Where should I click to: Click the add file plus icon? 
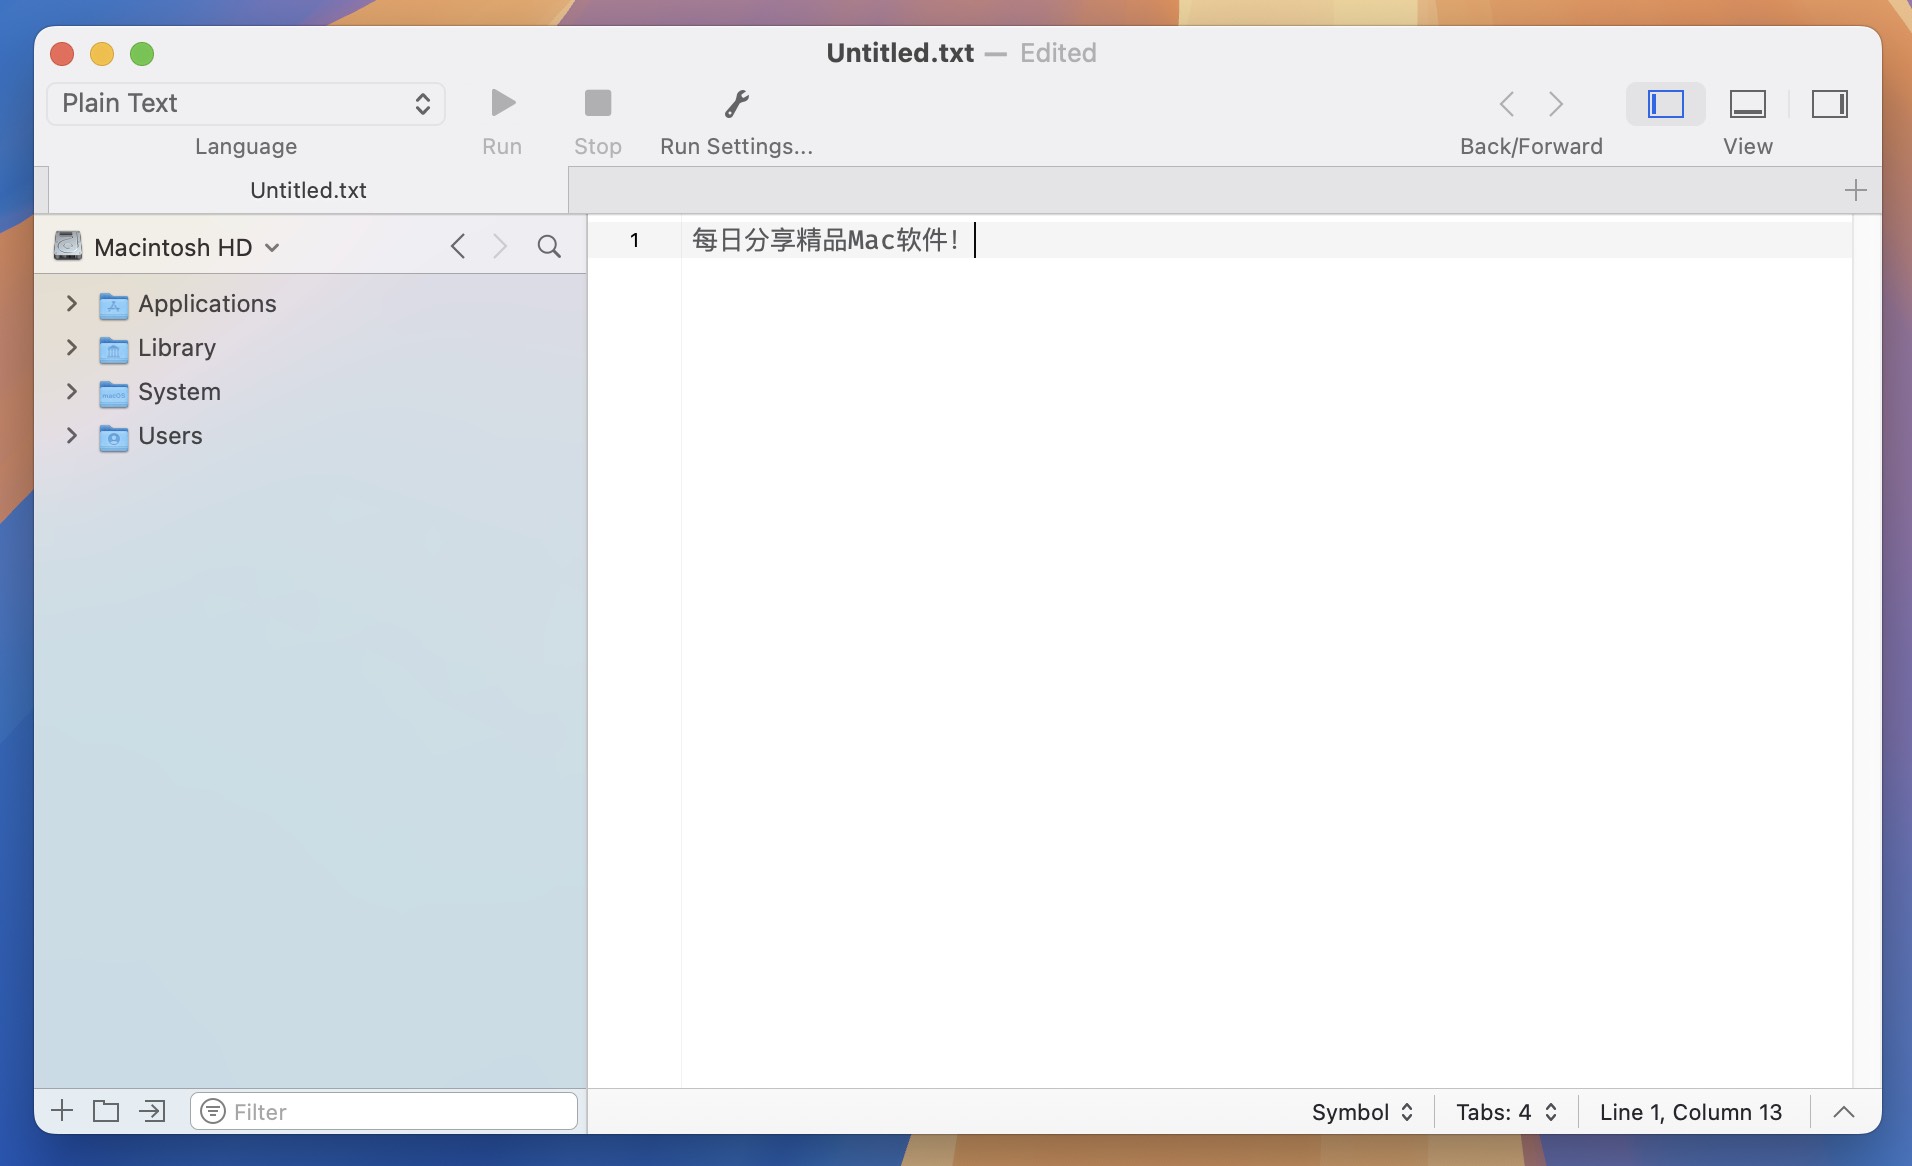[62, 1111]
